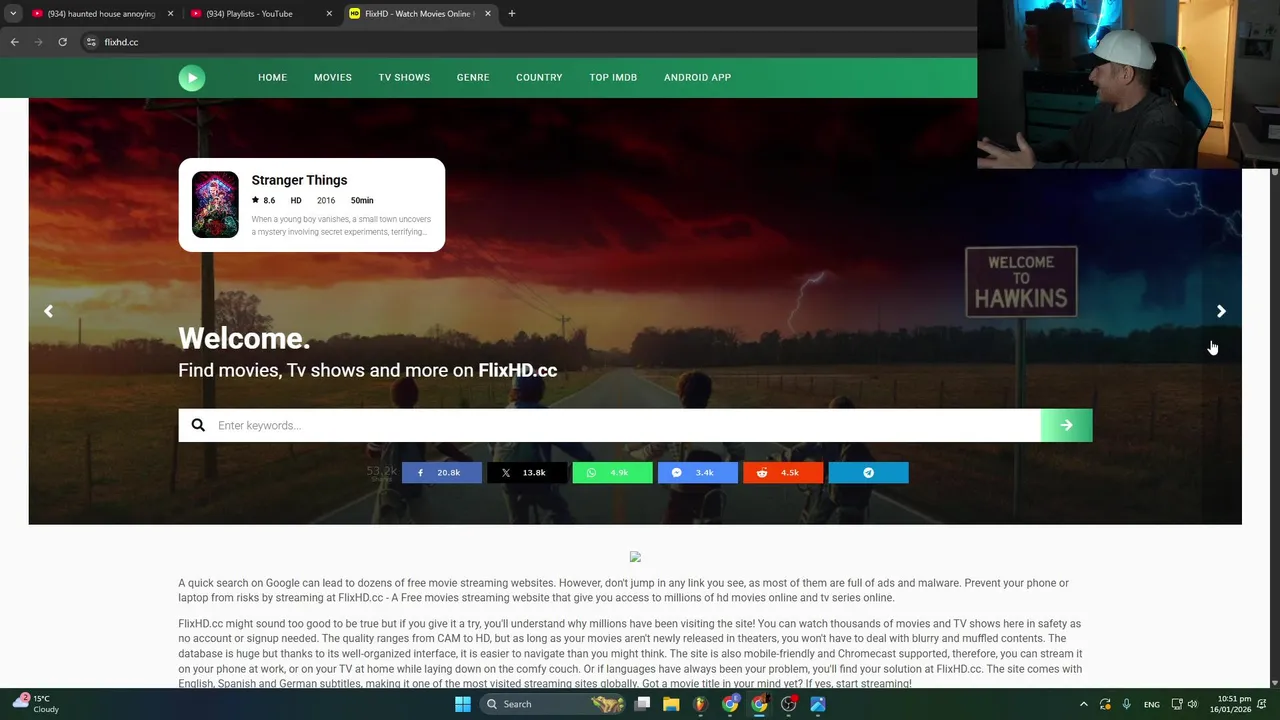The height and width of the screenshot is (720, 1280).
Task: Share on Facebook 20.8k button
Action: (442, 472)
